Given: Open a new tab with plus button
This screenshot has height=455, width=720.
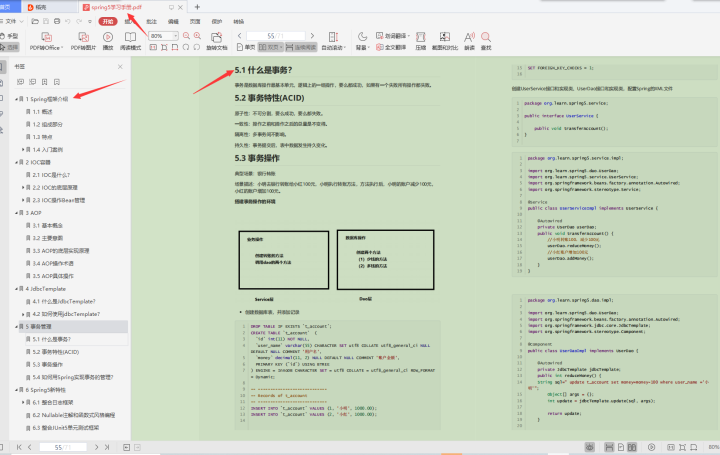Looking at the screenshot, I should (x=197, y=7).
